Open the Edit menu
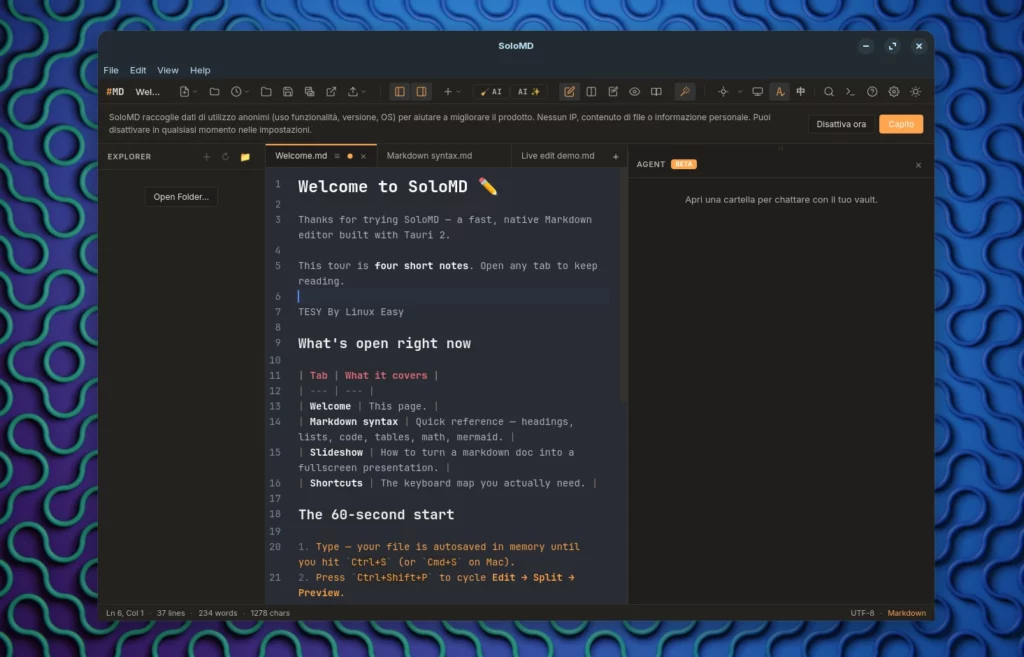This screenshot has width=1024, height=657. pos(138,71)
